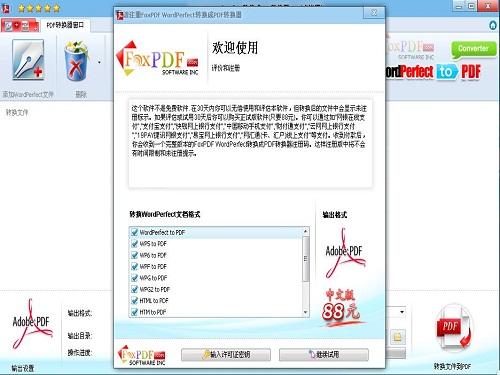Viewport: 500px width, 375px height.
Task: Click the 转换文件 list header
Action: coord(17,113)
